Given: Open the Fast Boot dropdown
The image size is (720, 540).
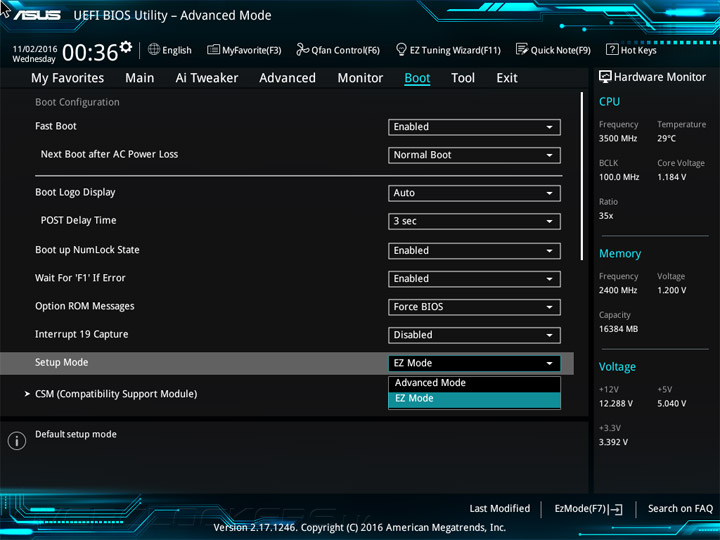Looking at the screenshot, I should 474,127.
